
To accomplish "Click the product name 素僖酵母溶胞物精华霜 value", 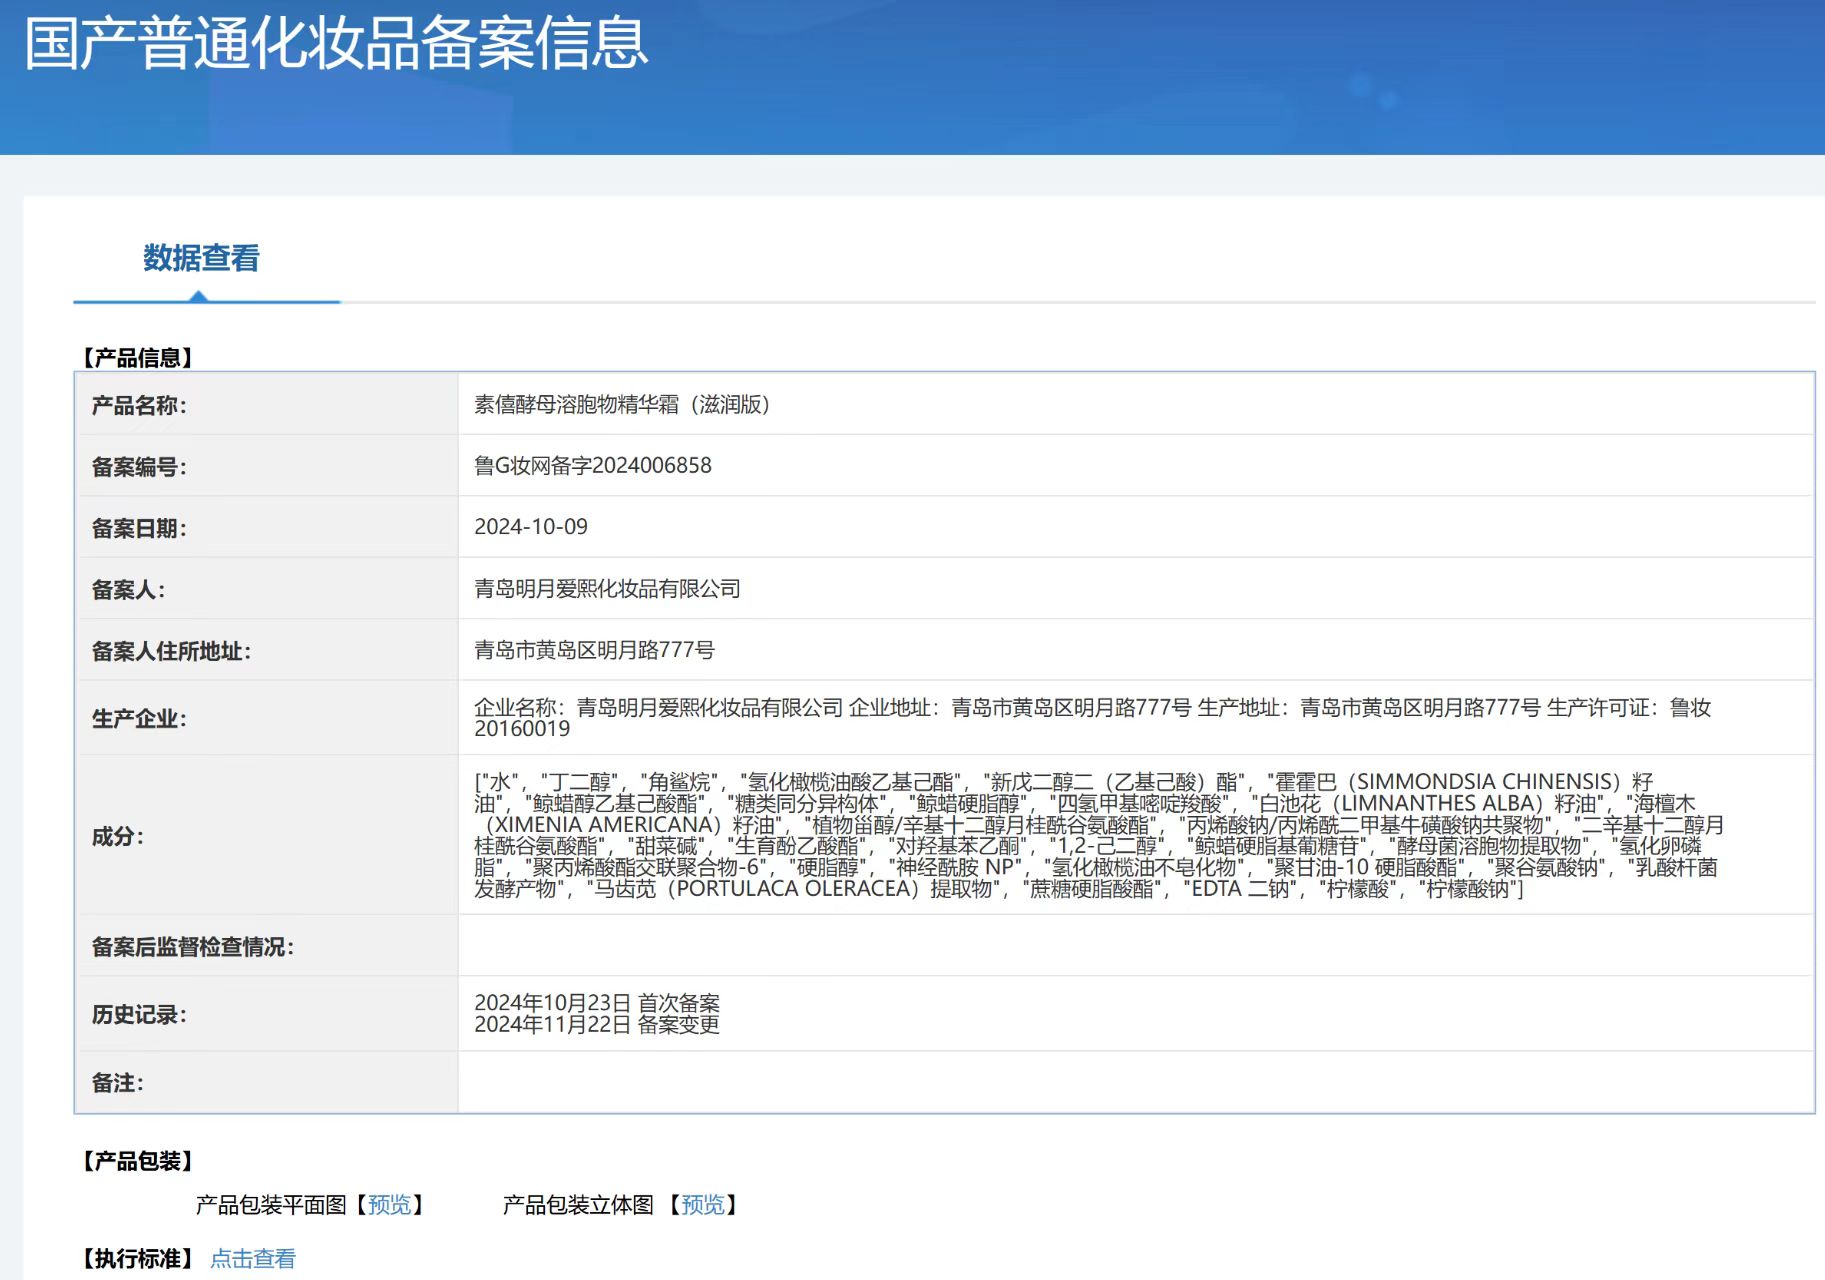I will pyautogui.click(x=621, y=404).
